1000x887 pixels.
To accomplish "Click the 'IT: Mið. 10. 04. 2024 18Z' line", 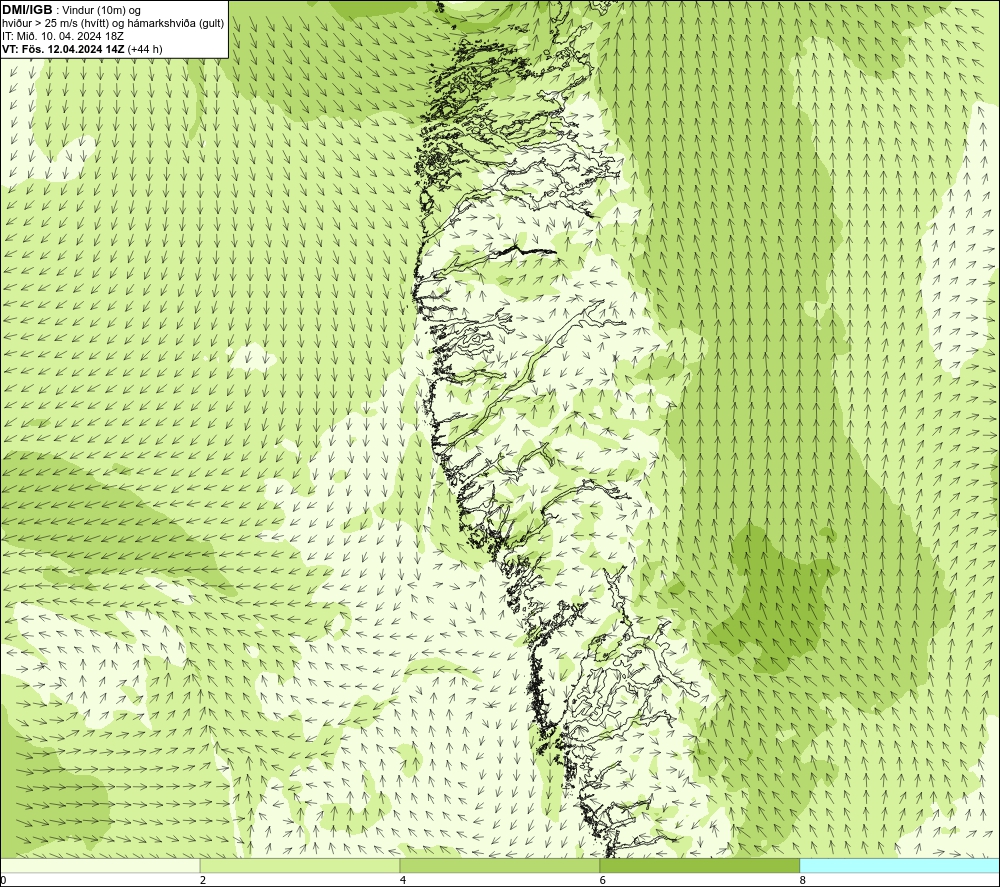I will pyautogui.click(x=63, y=36).
